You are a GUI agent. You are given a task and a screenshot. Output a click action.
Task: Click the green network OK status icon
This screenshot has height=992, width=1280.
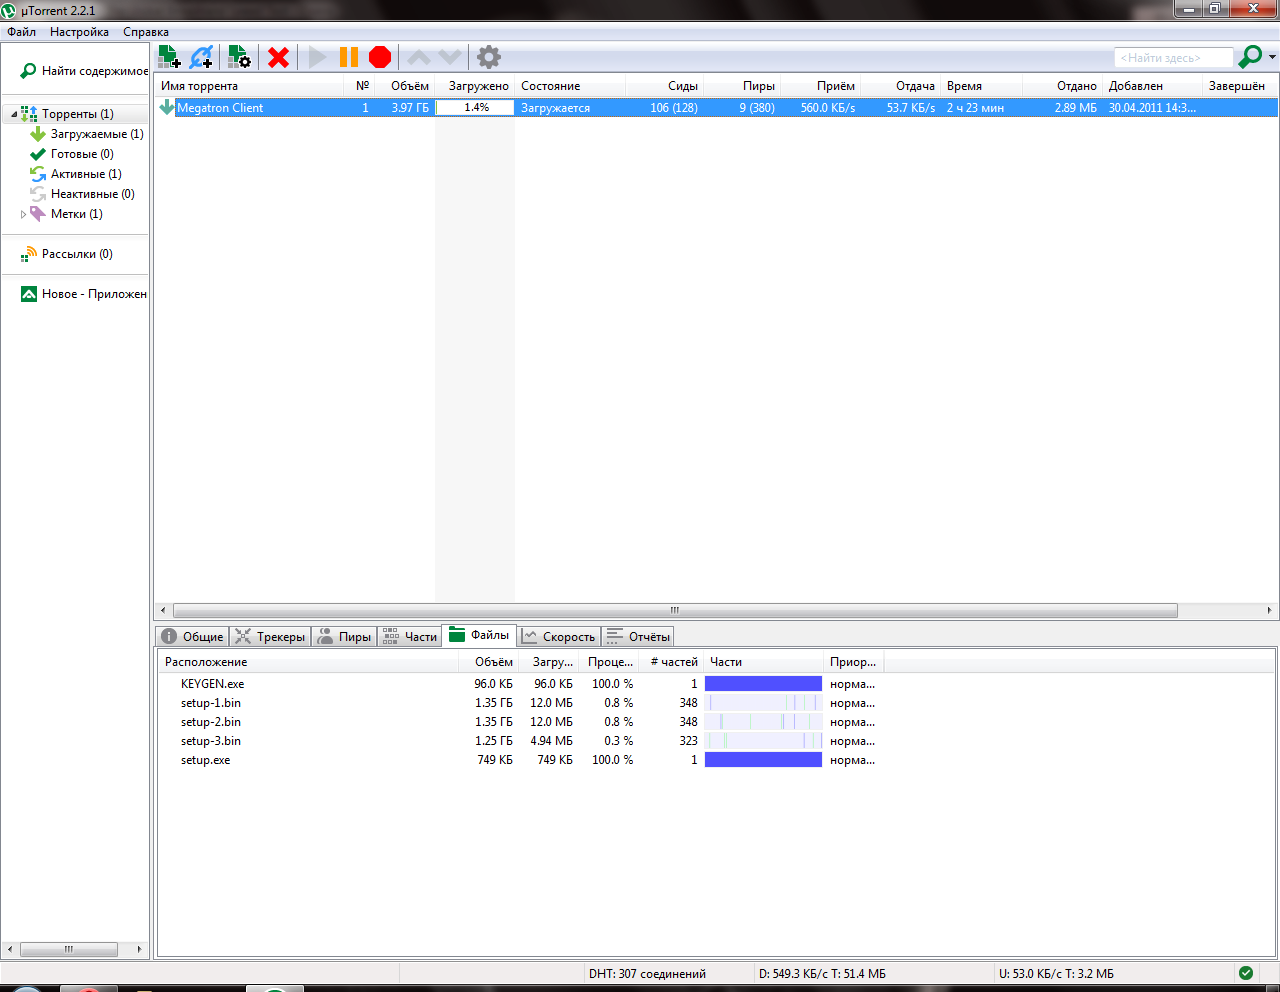click(x=1246, y=973)
